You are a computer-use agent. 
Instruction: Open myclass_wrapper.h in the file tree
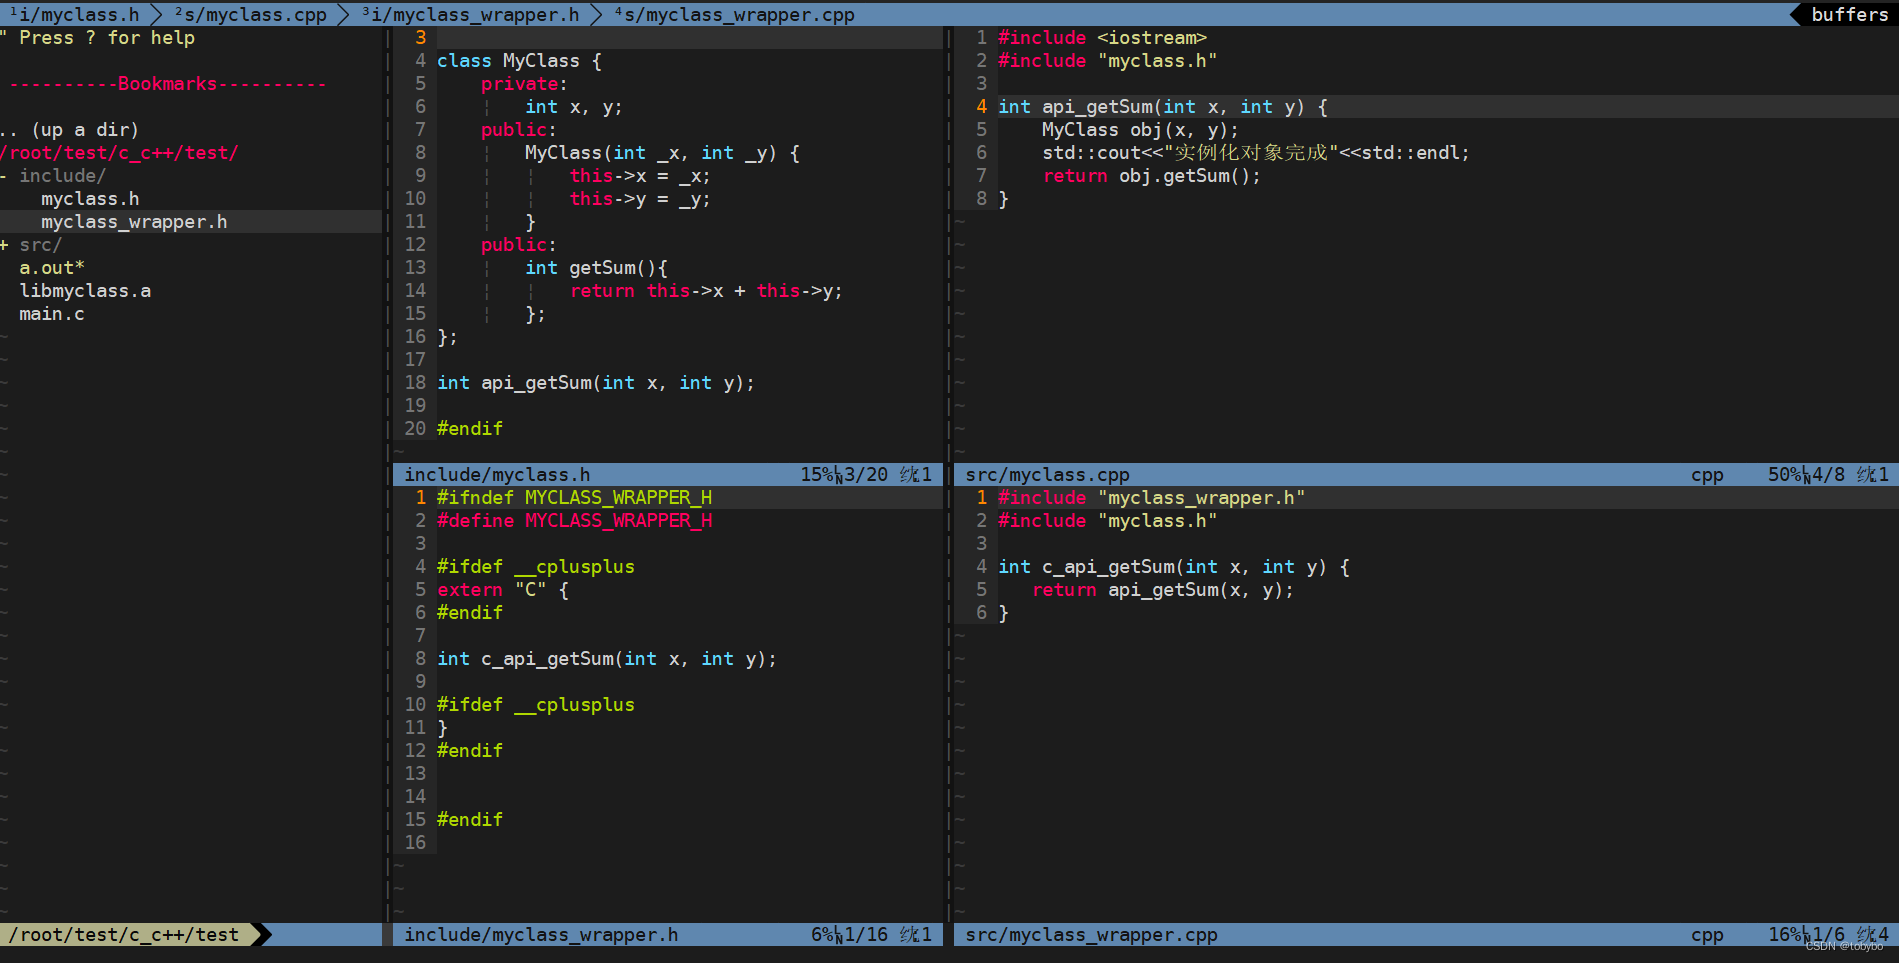(x=134, y=222)
